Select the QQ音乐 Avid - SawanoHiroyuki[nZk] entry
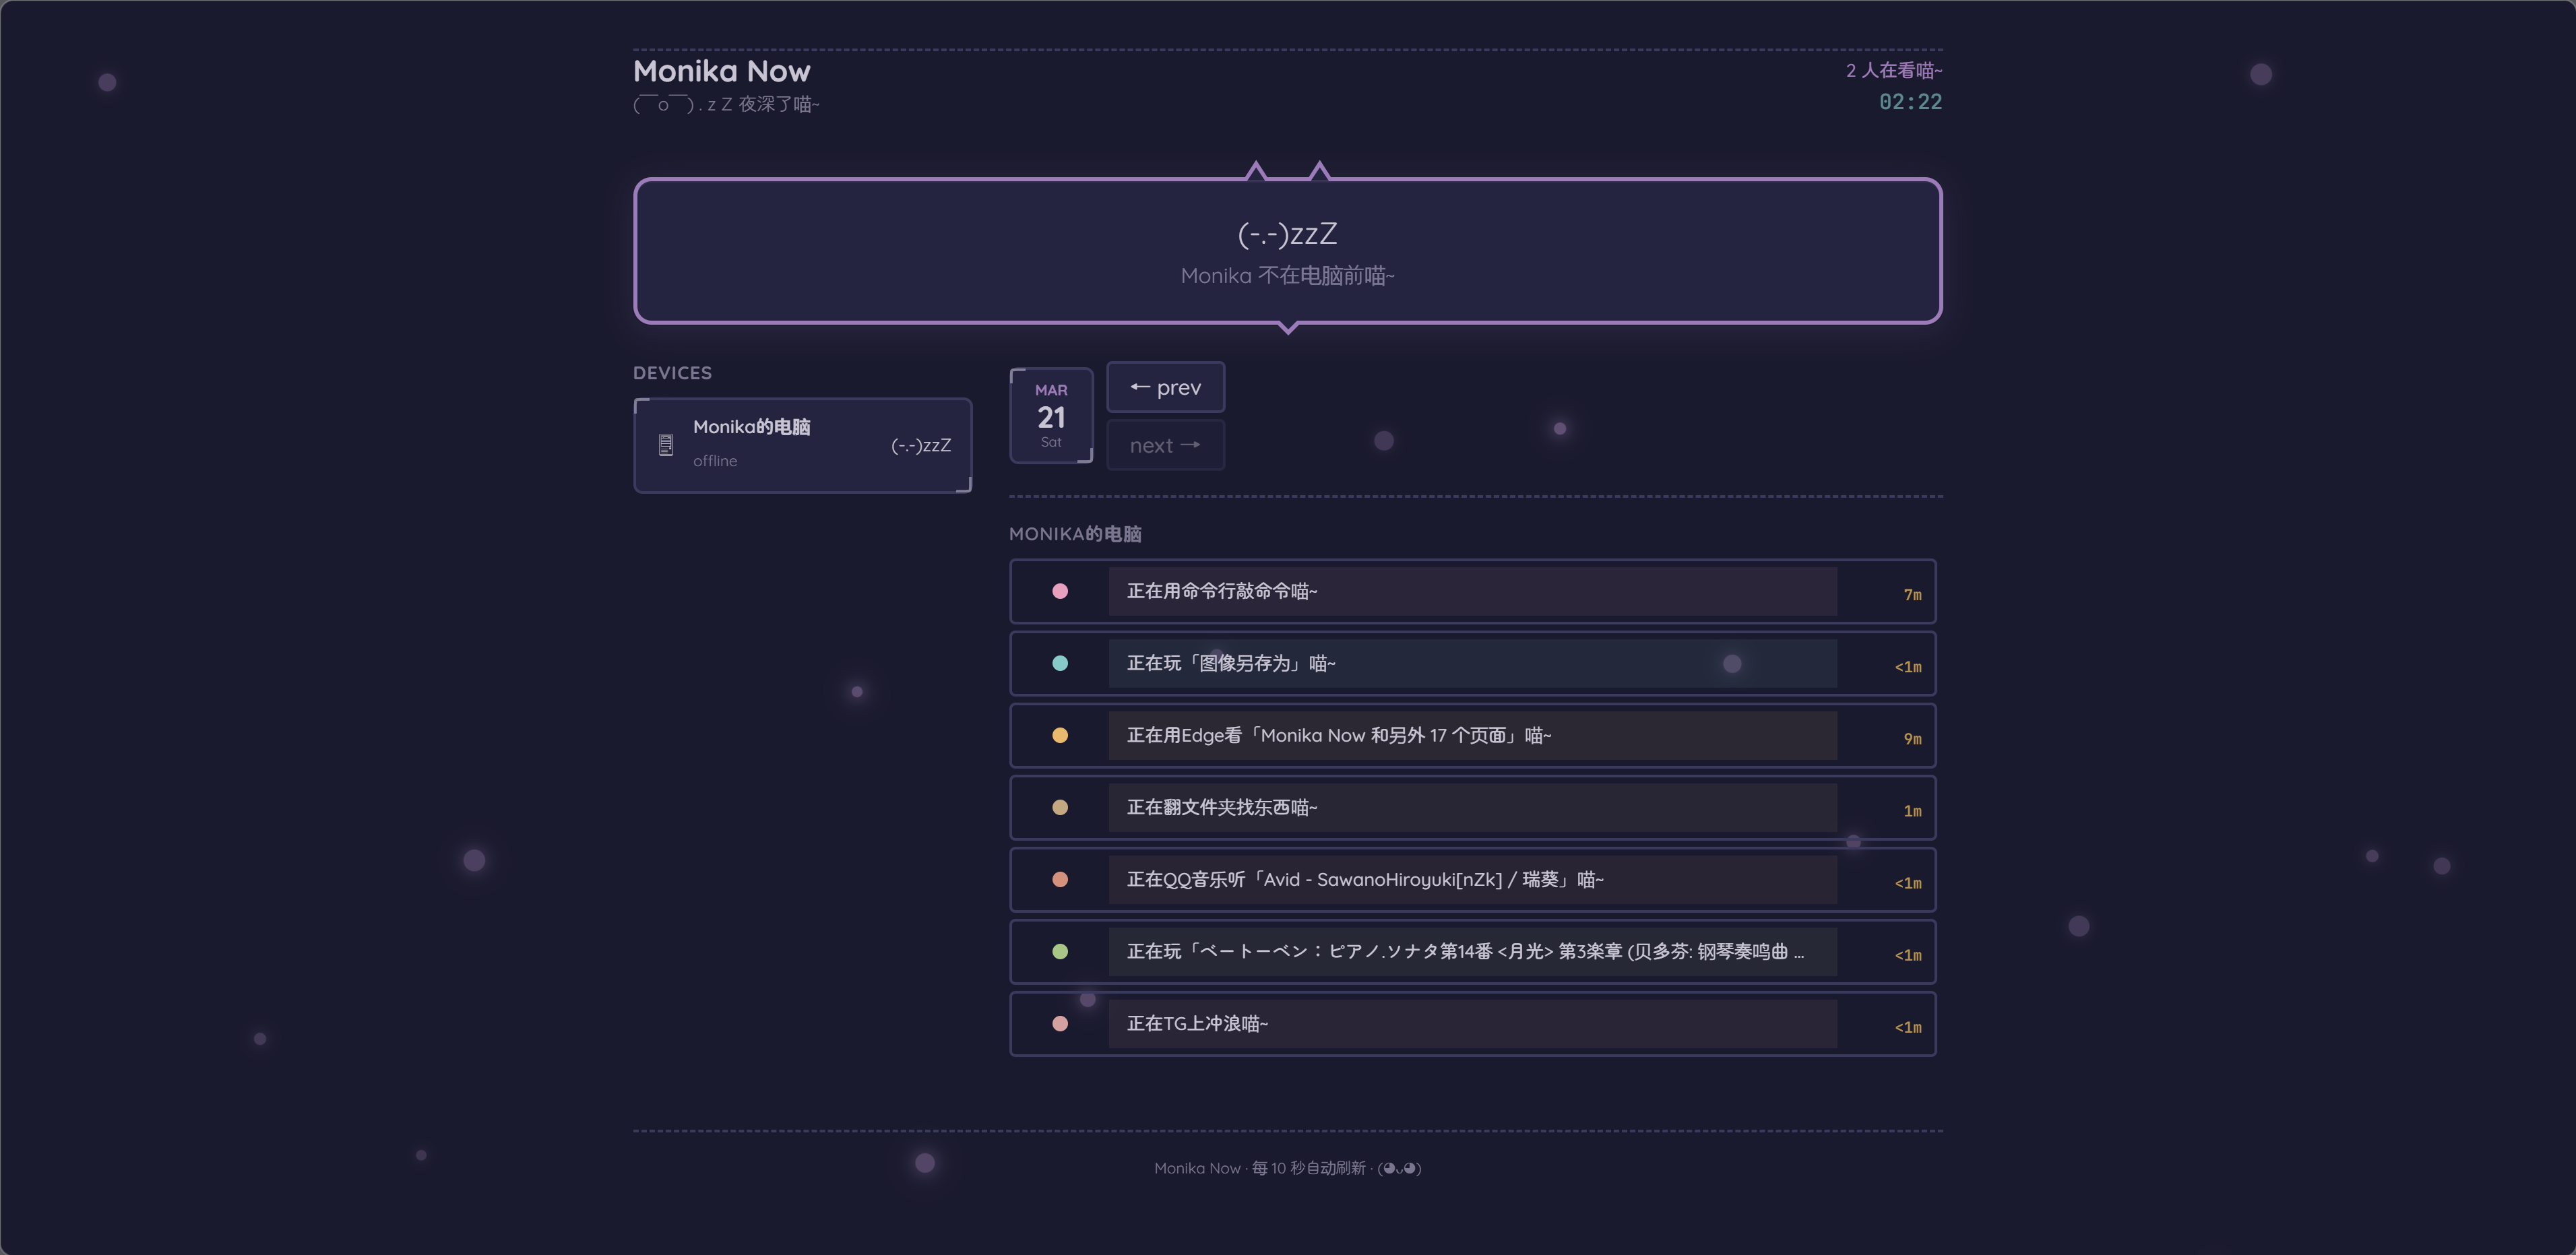 pyautogui.click(x=1473, y=879)
